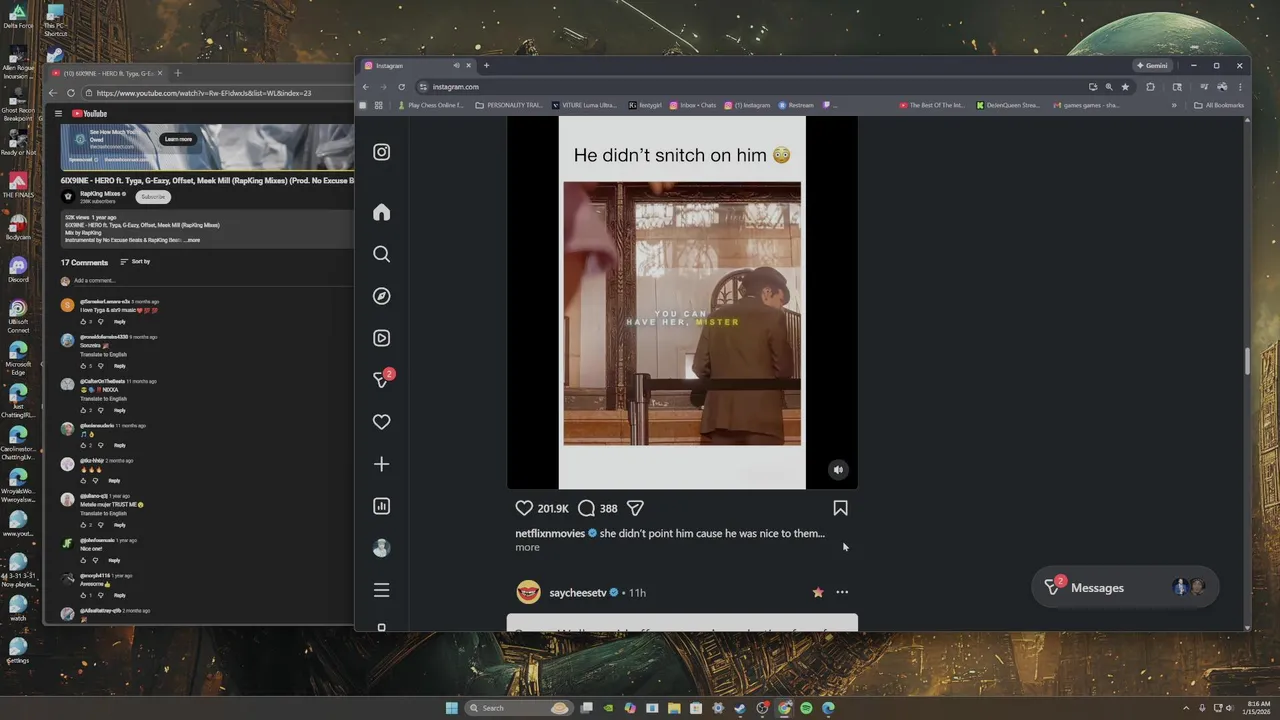The width and height of the screenshot is (1280, 720).
Task: Open the Explore compass in Instagram sidebar
Action: pyautogui.click(x=381, y=296)
